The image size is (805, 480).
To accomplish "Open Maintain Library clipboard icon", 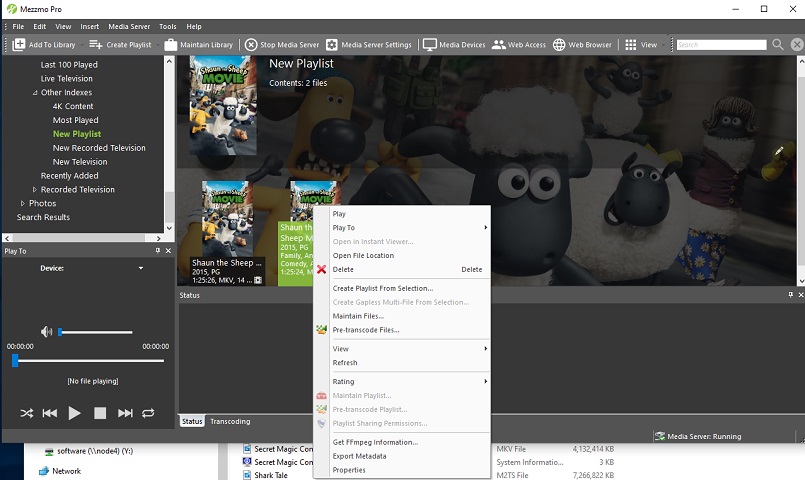I will [x=170, y=45].
